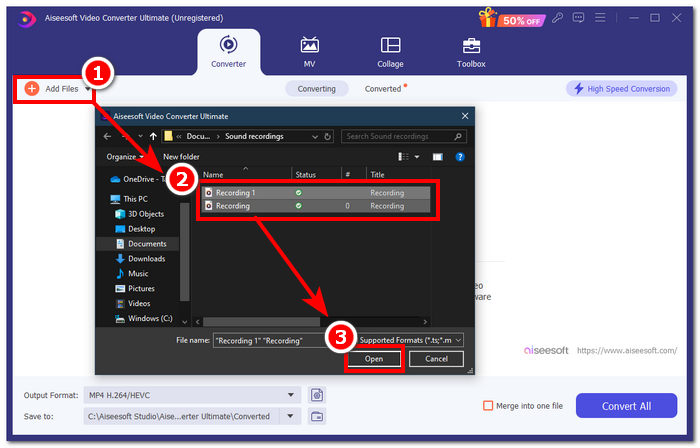
Task: Click the horizontal scrollbar in file list
Action: pos(261,322)
